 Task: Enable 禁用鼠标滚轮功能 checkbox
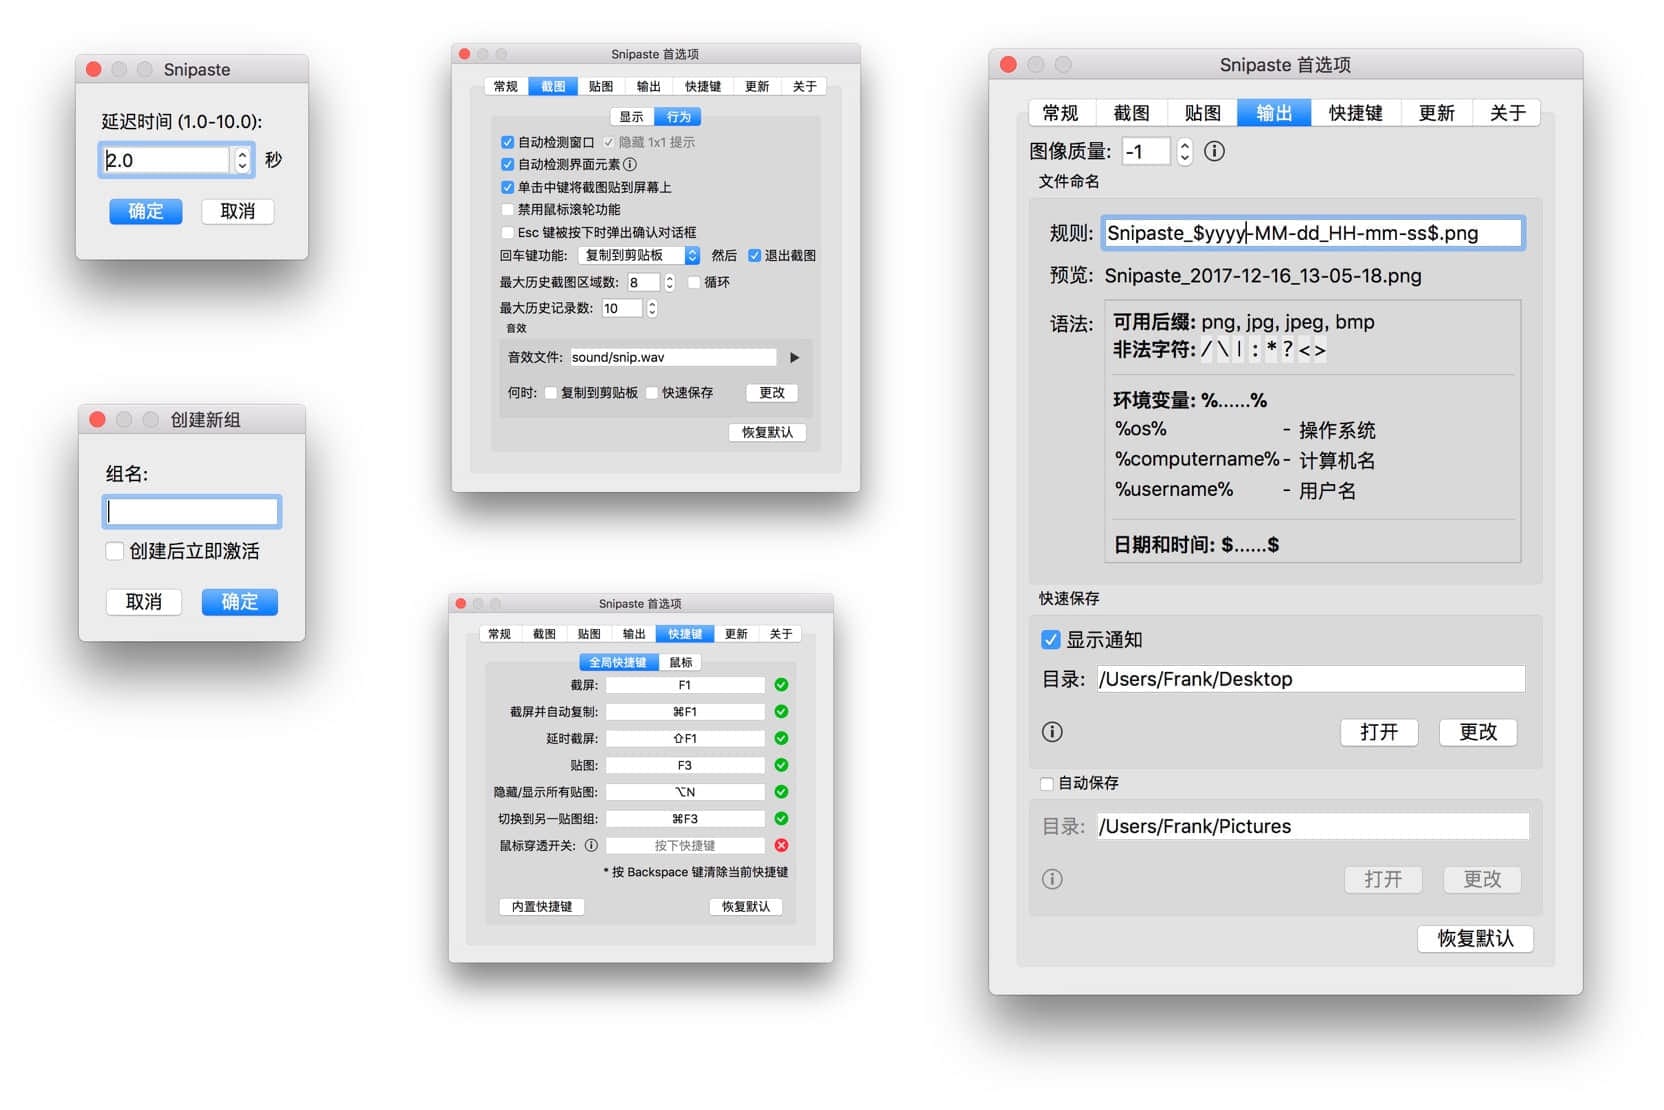tap(507, 209)
